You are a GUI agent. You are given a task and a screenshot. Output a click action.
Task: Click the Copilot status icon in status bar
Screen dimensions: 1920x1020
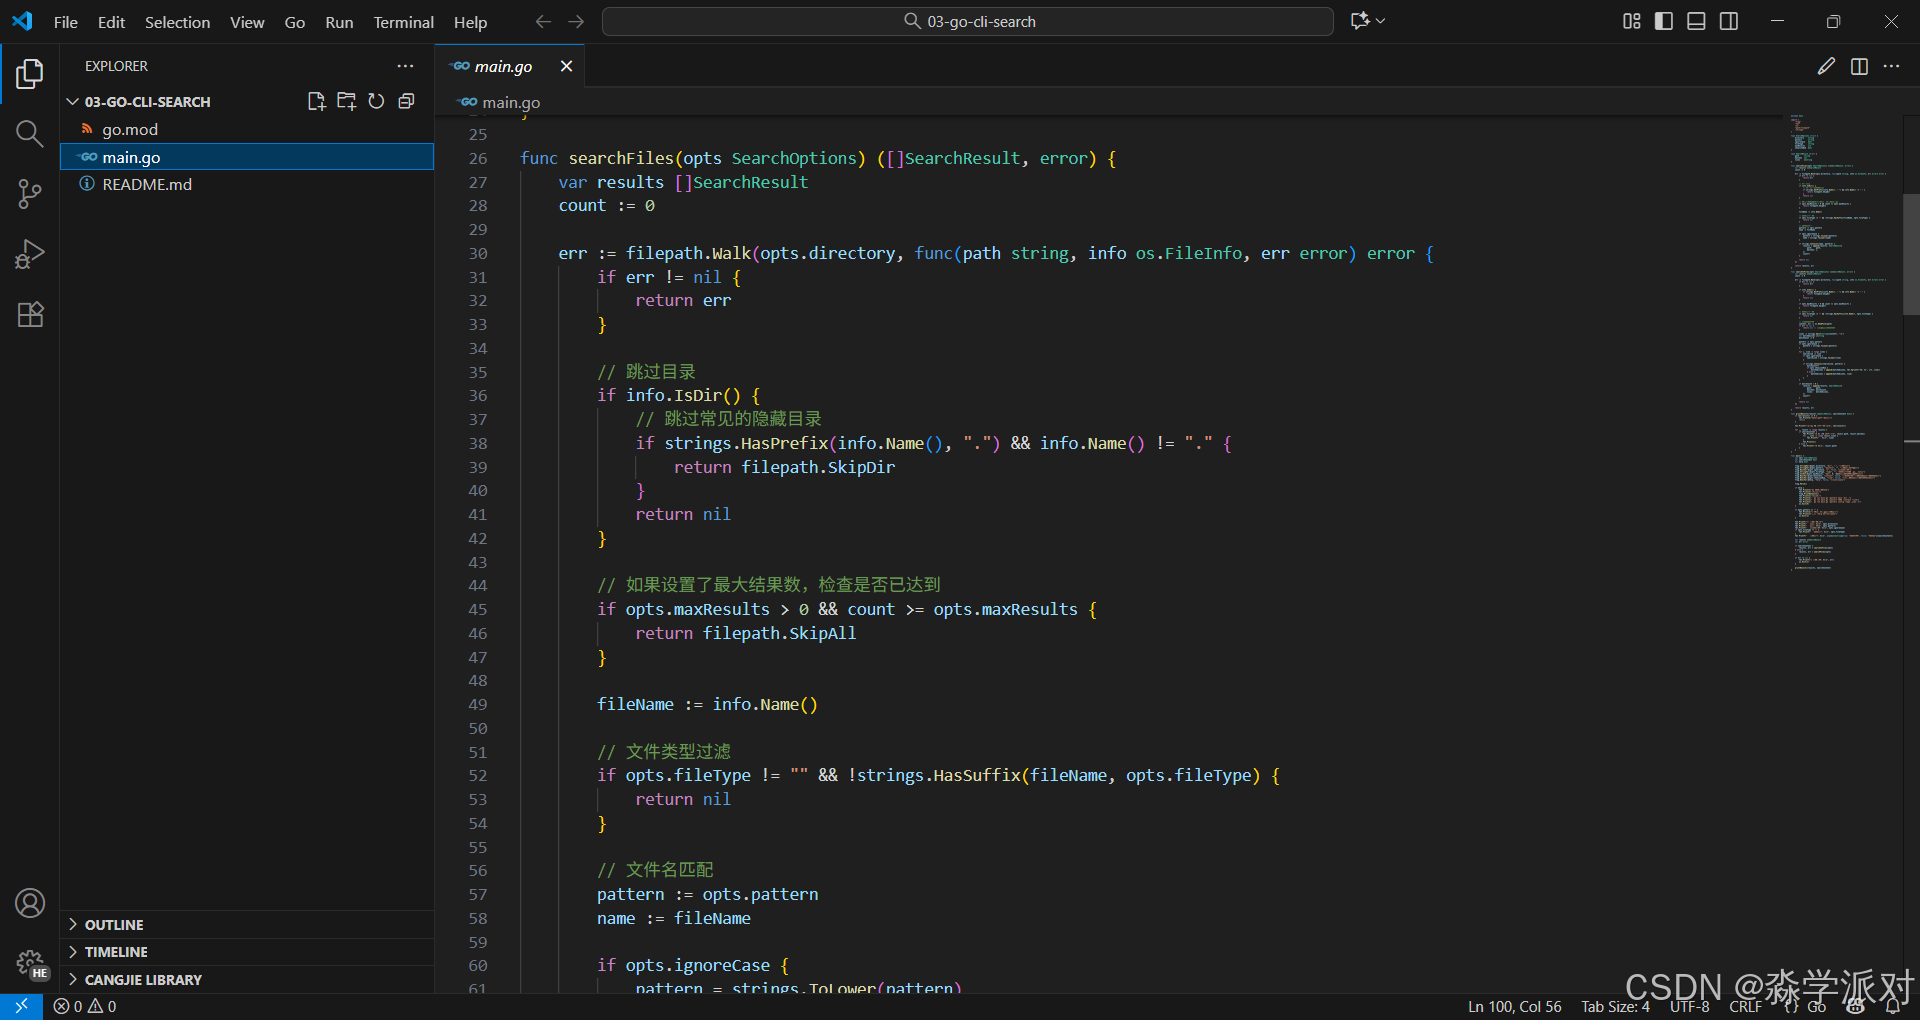(x=1856, y=1007)
